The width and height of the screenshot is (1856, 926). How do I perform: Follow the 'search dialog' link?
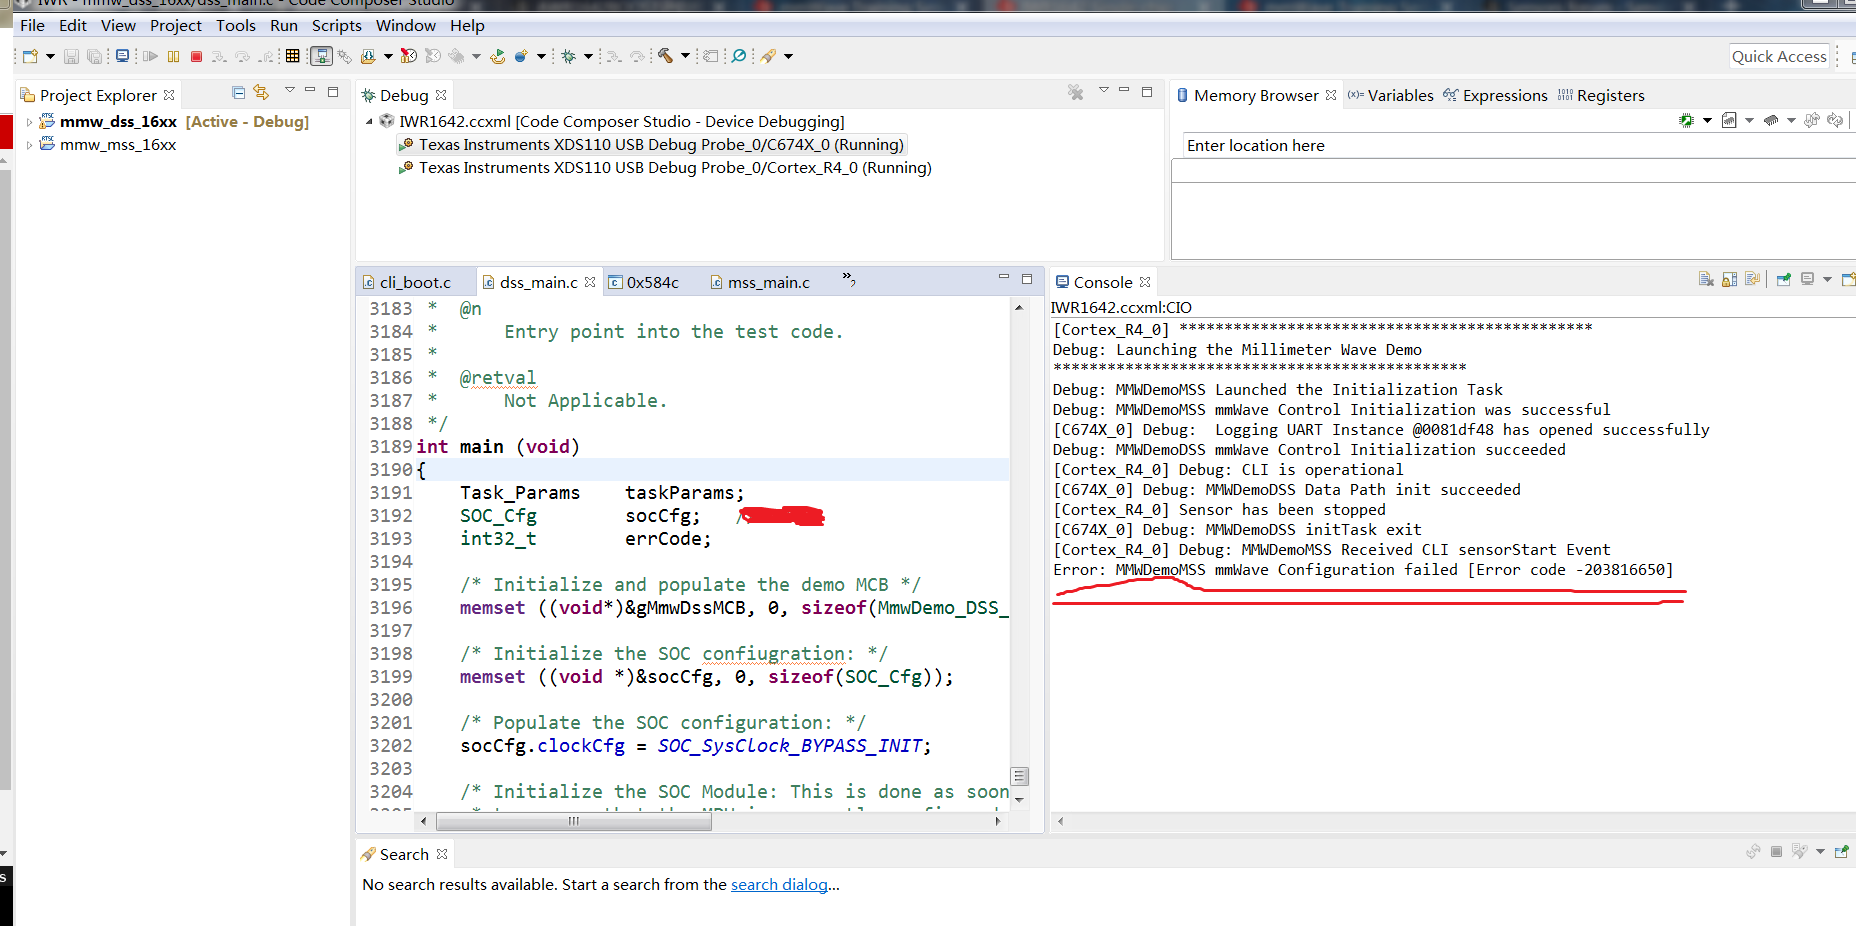779,885
